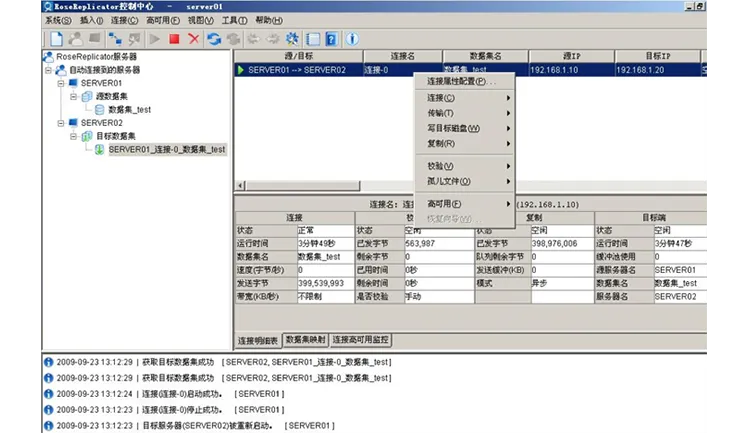The image size is (749, 433).
Task: Open the 工具(T) menu
Action: [234, 21]
